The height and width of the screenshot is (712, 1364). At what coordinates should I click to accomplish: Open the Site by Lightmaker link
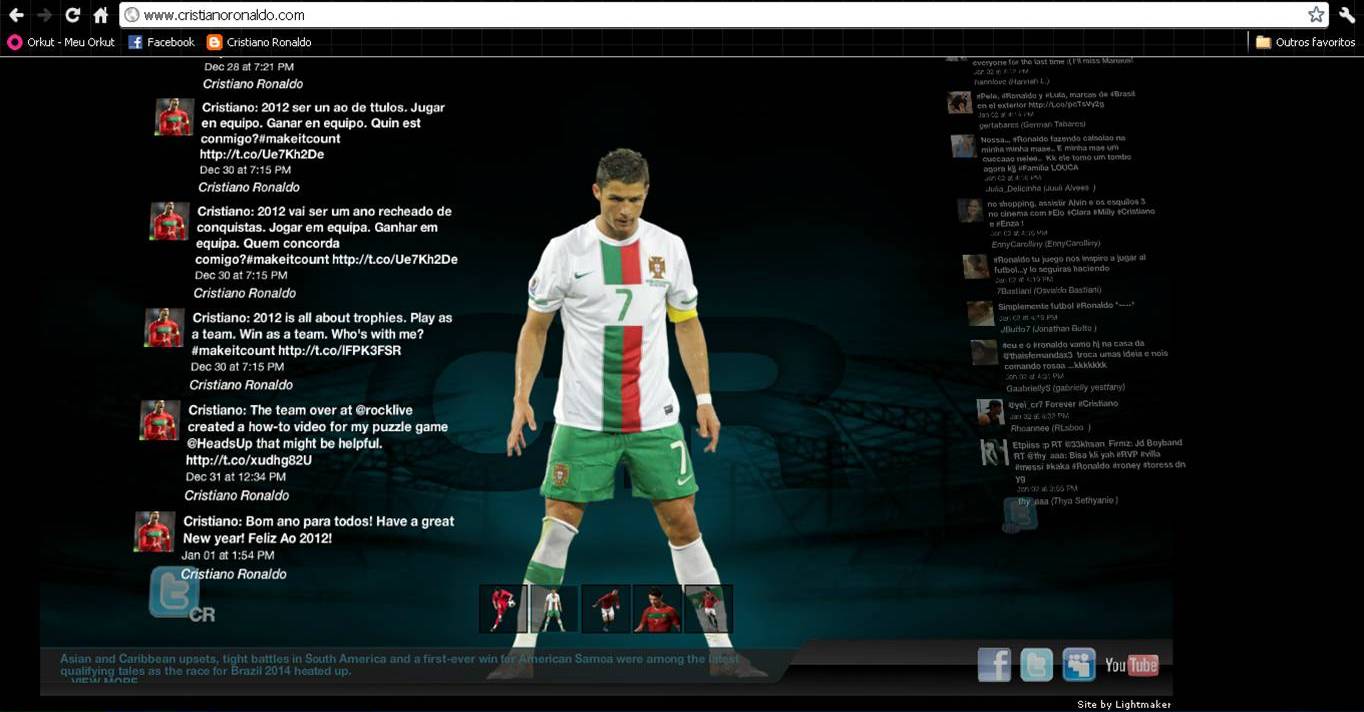1126,703
